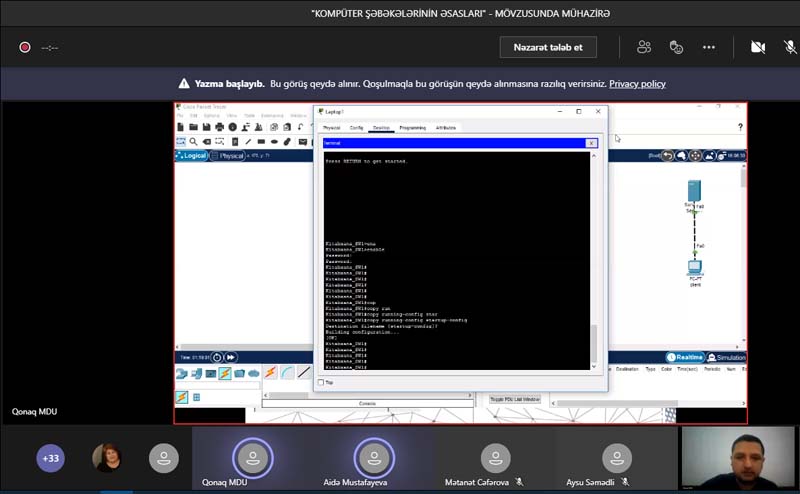Check the Top checkbox in the Laptop window
This screenshot has height=494, width=800.
pyautogui.click(x=321, y=382)
